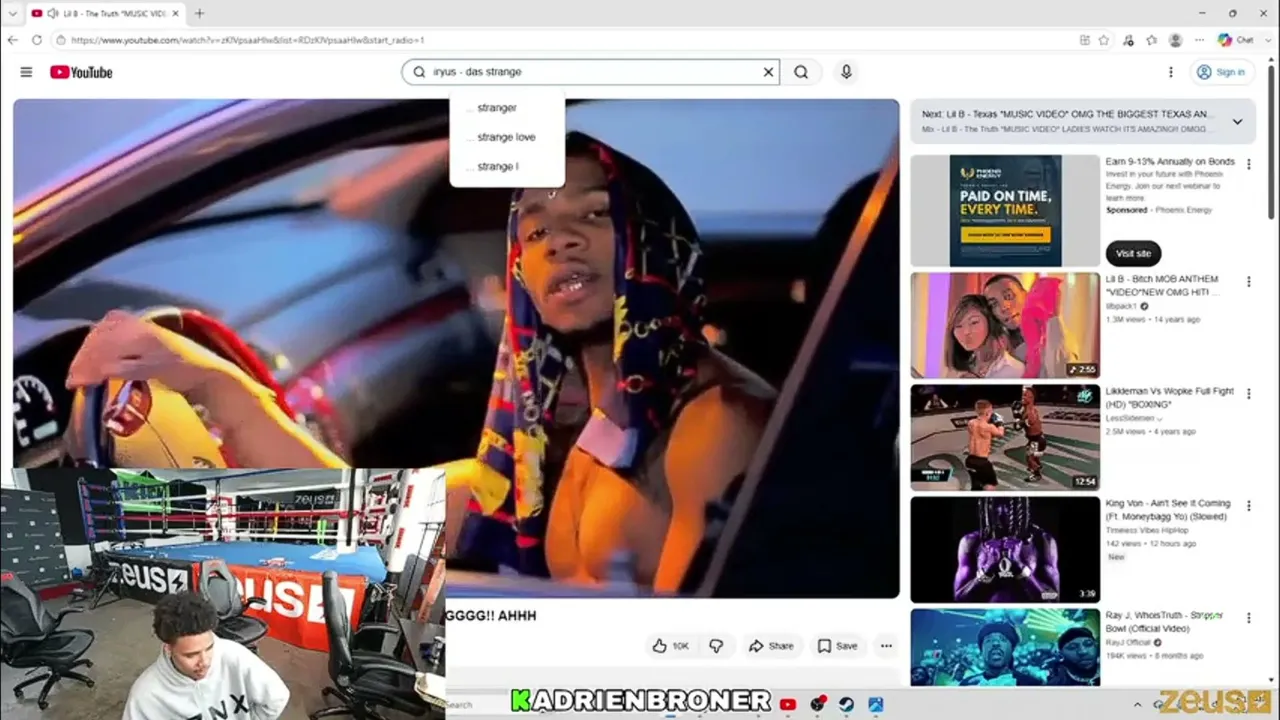Open the browser's three-dot settings menu
Image resolution: width=1280 pixels, height=720 pixels.
click(x=1200, y=40)
